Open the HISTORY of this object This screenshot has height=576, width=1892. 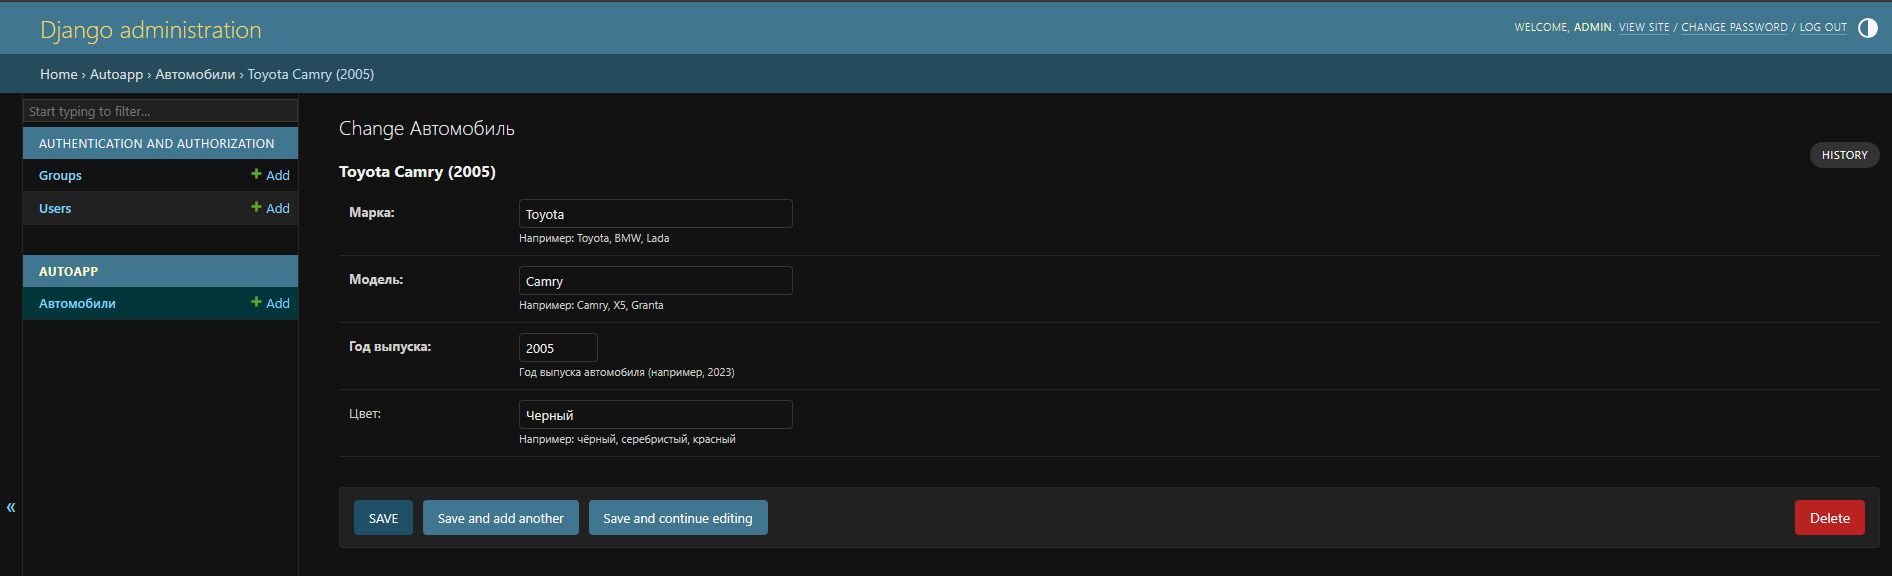pos(1844,155)
